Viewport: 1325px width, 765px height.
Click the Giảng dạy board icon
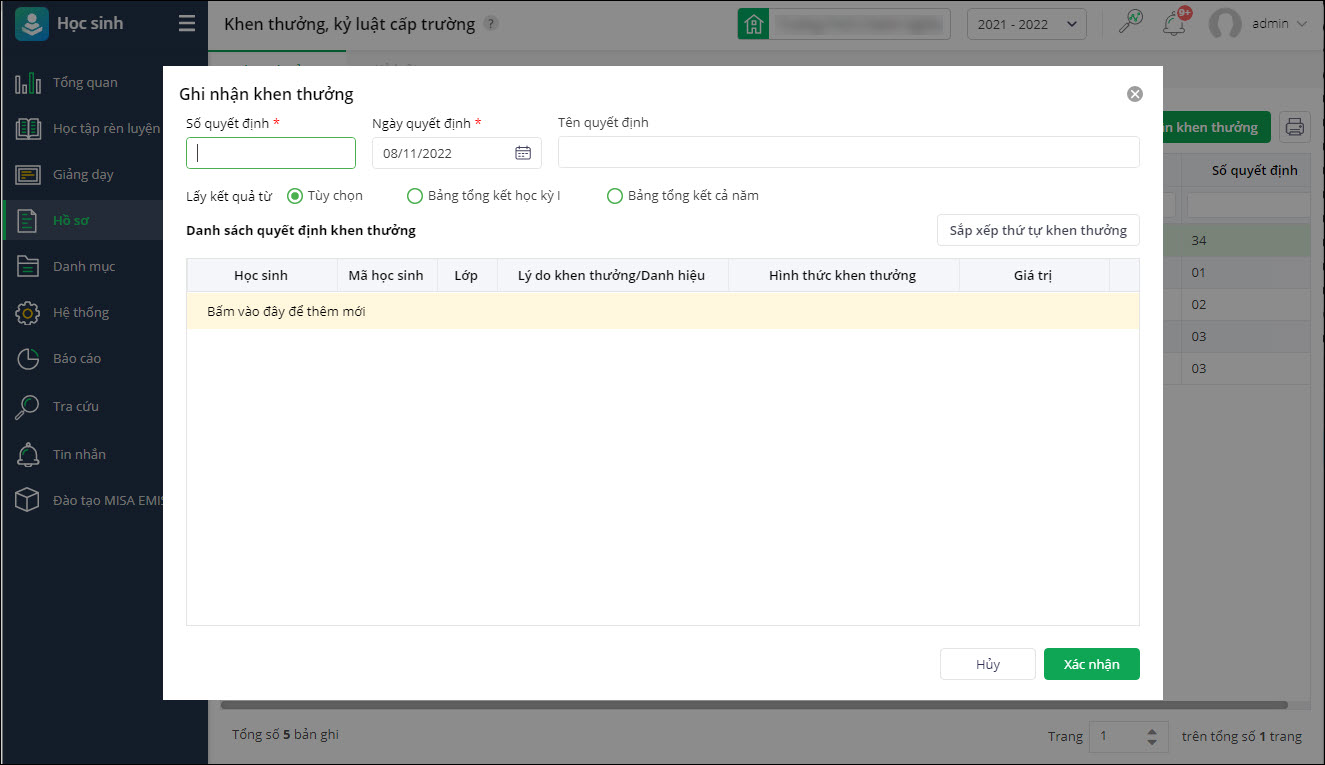[x=28, y=174]
